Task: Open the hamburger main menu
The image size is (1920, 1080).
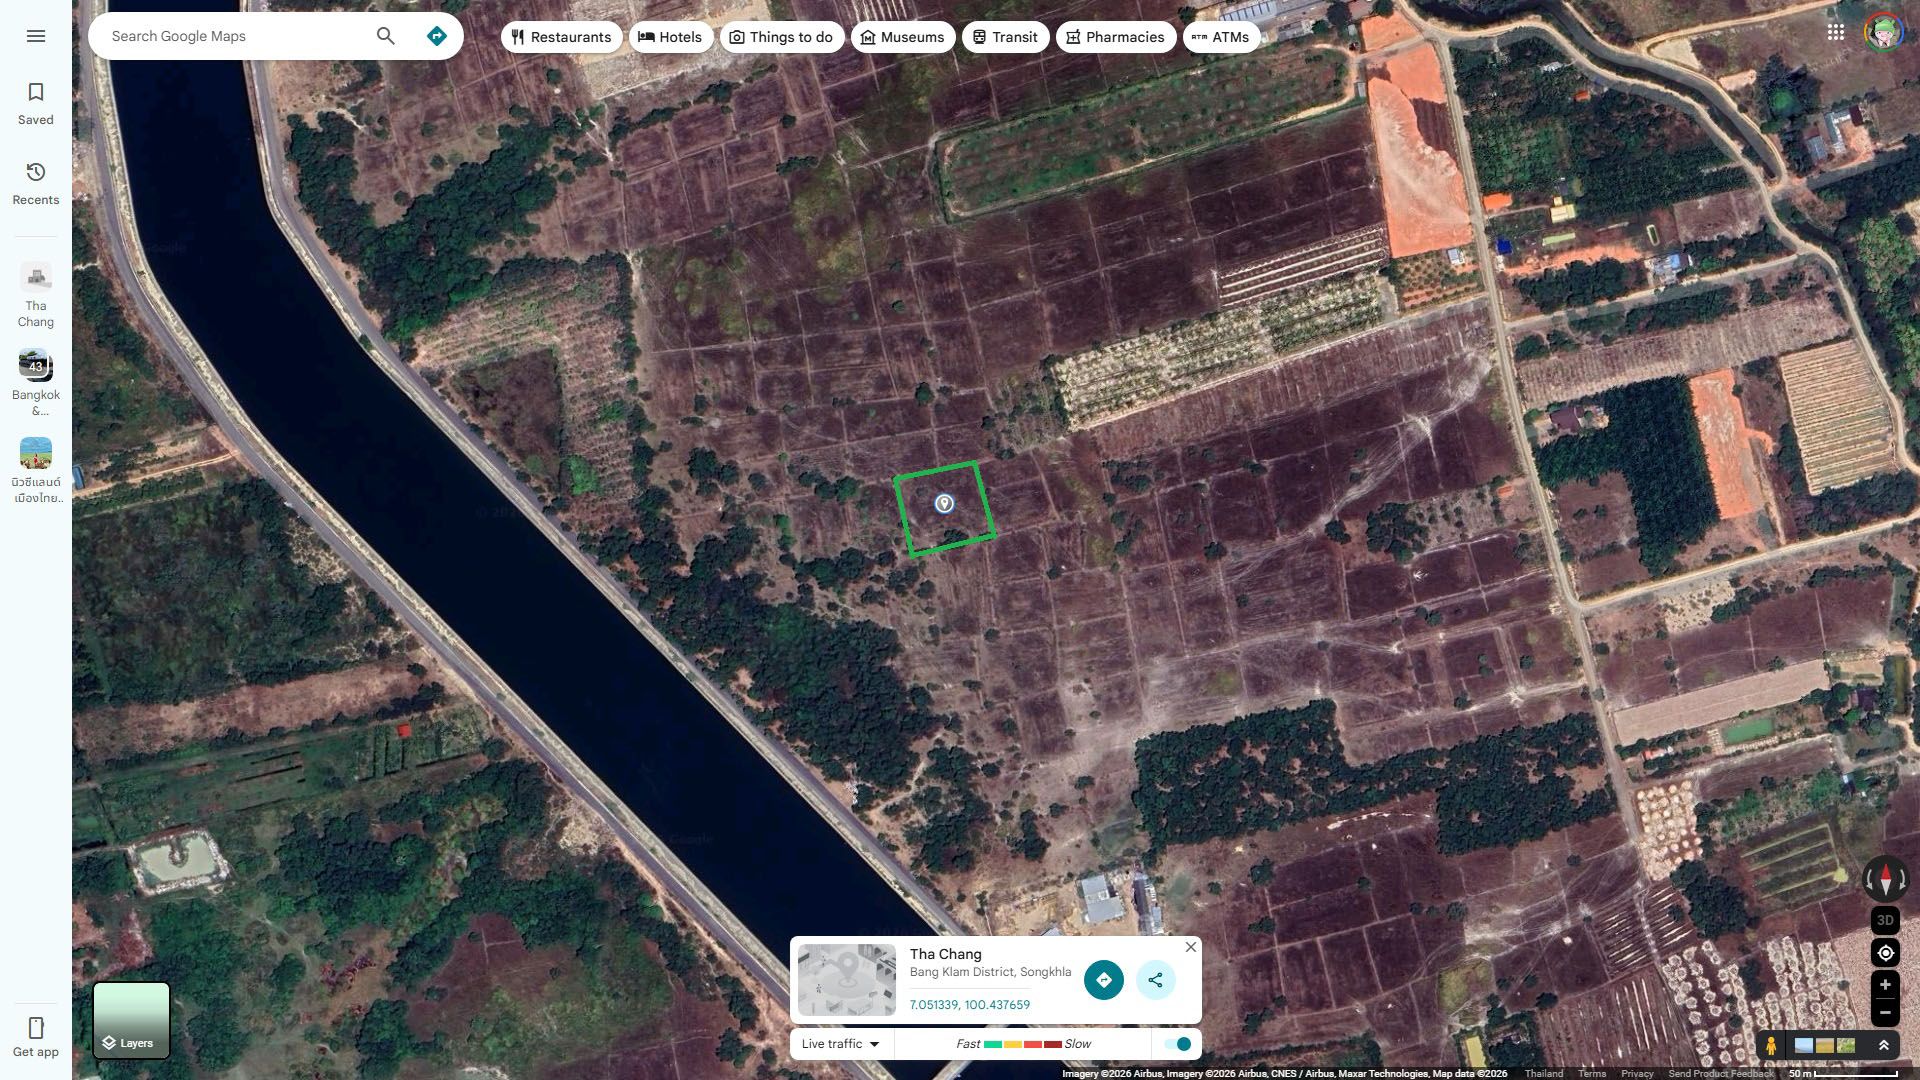Action: tap(36, 36)
